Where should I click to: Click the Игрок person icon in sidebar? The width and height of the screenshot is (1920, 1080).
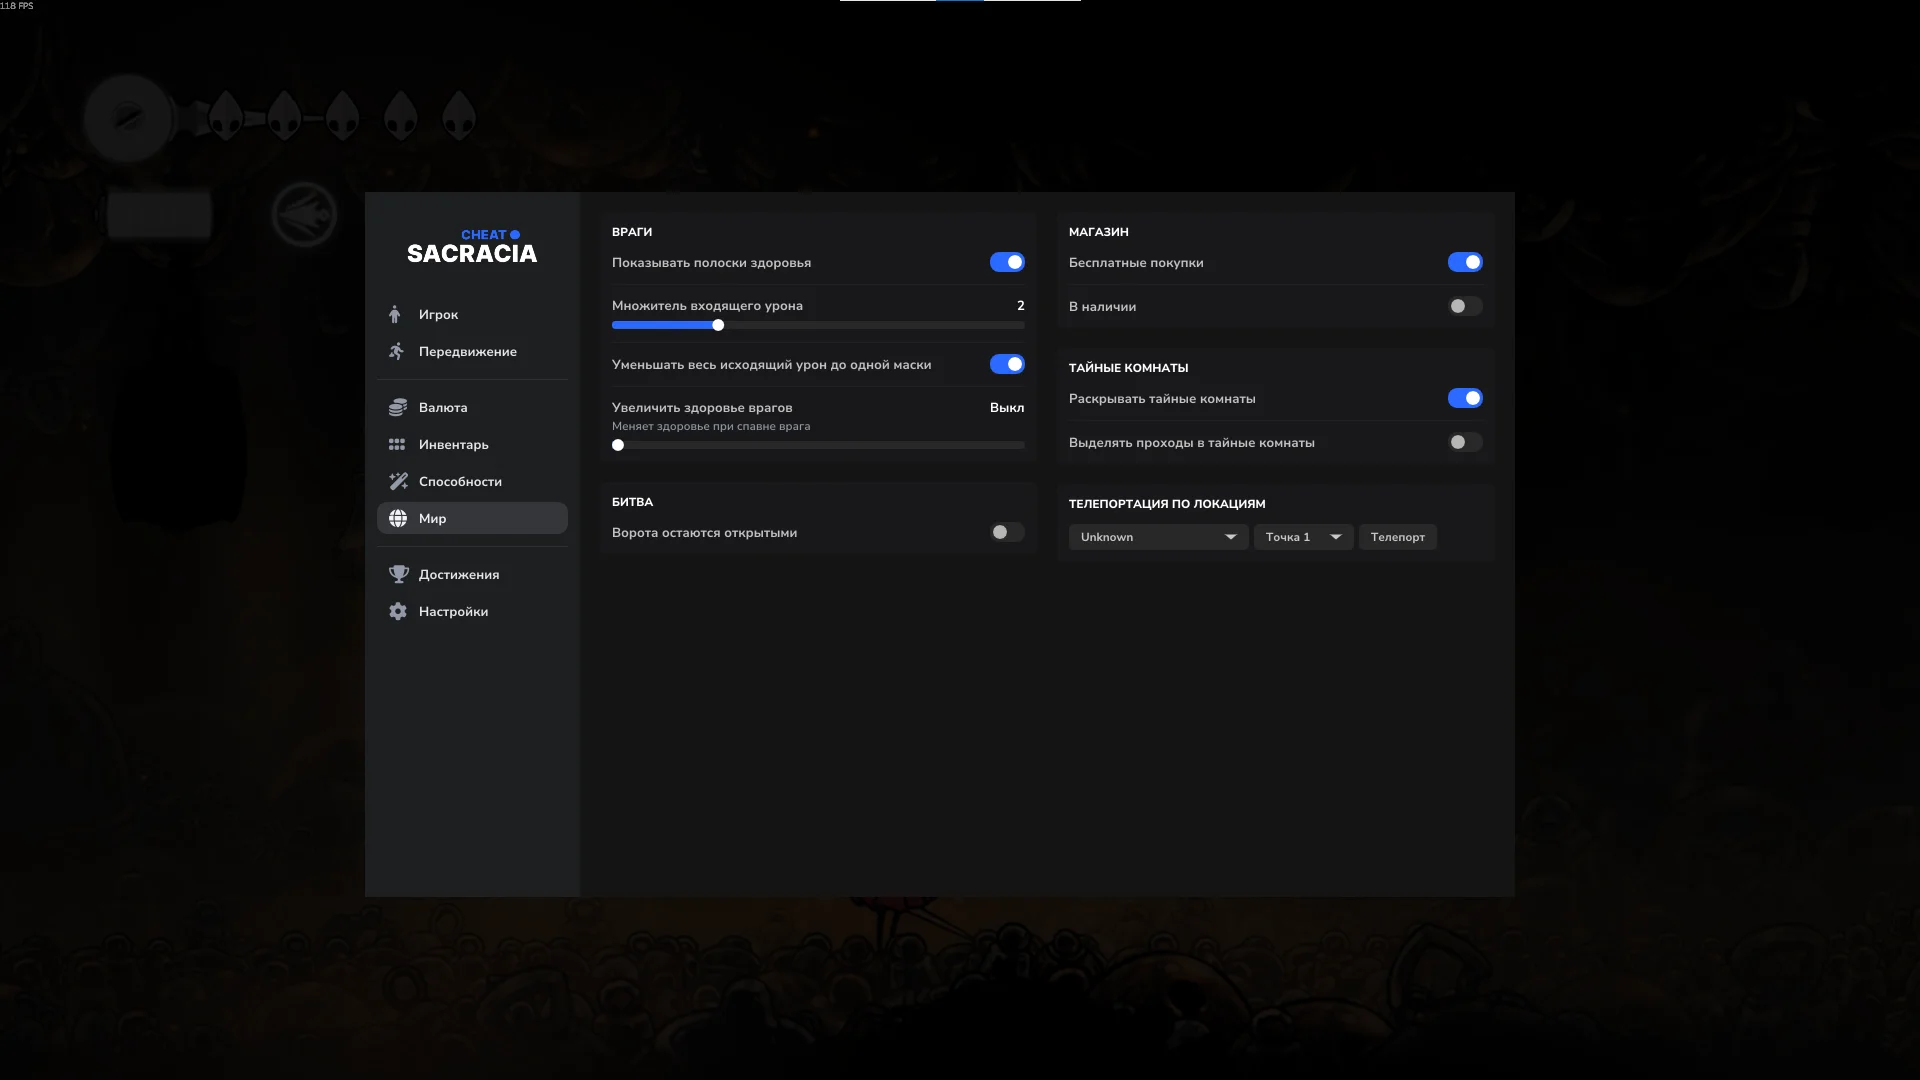point(395,314)
